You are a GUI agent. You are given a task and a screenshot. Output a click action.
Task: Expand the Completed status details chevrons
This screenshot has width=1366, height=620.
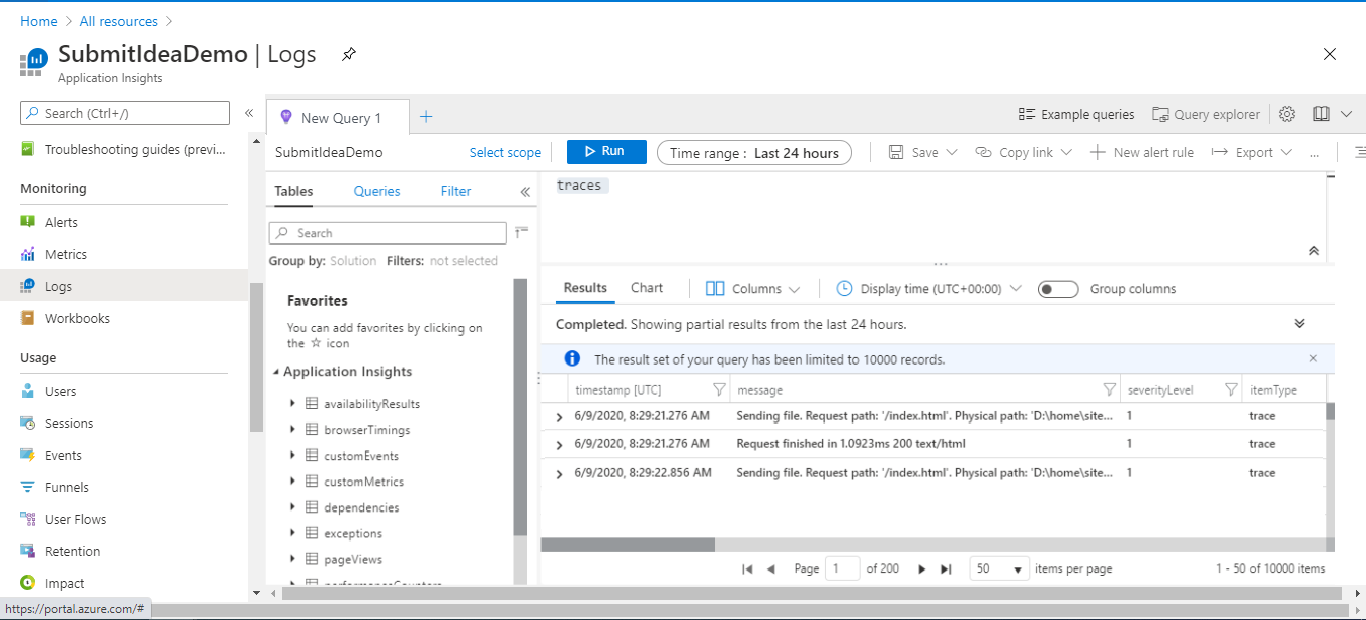(1300, 324)
